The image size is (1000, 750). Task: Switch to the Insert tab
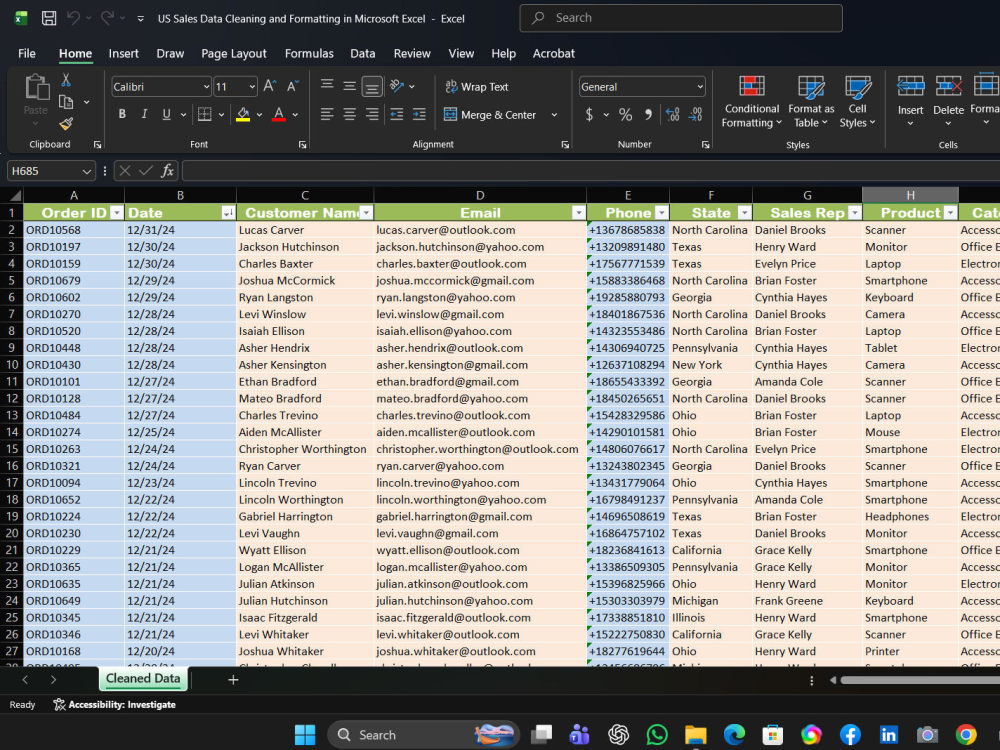[123, 54]
